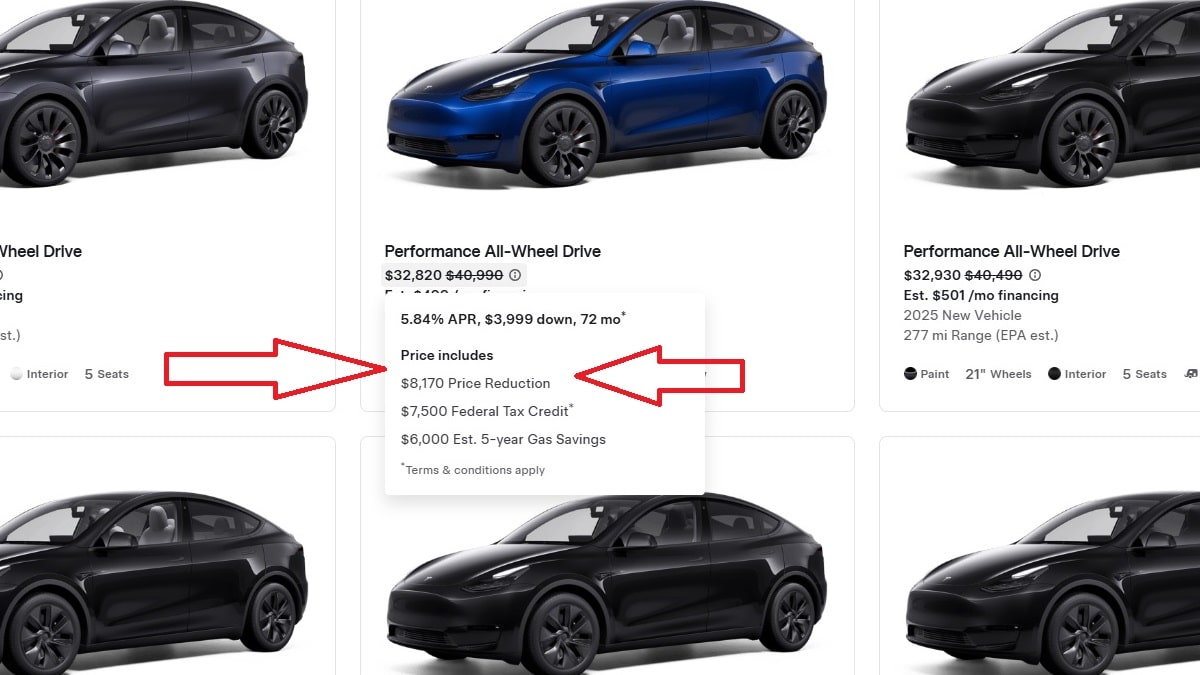1200x675 pixels.
Task: Open the top-right black Model Y image
Action: click(x=1052, y=100)
